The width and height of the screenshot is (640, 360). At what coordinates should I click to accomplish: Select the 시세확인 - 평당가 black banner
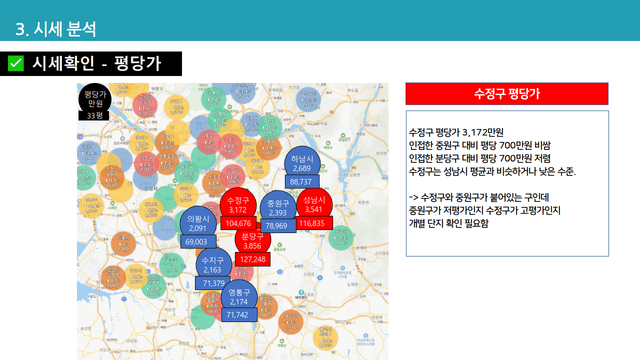(91, 64)
